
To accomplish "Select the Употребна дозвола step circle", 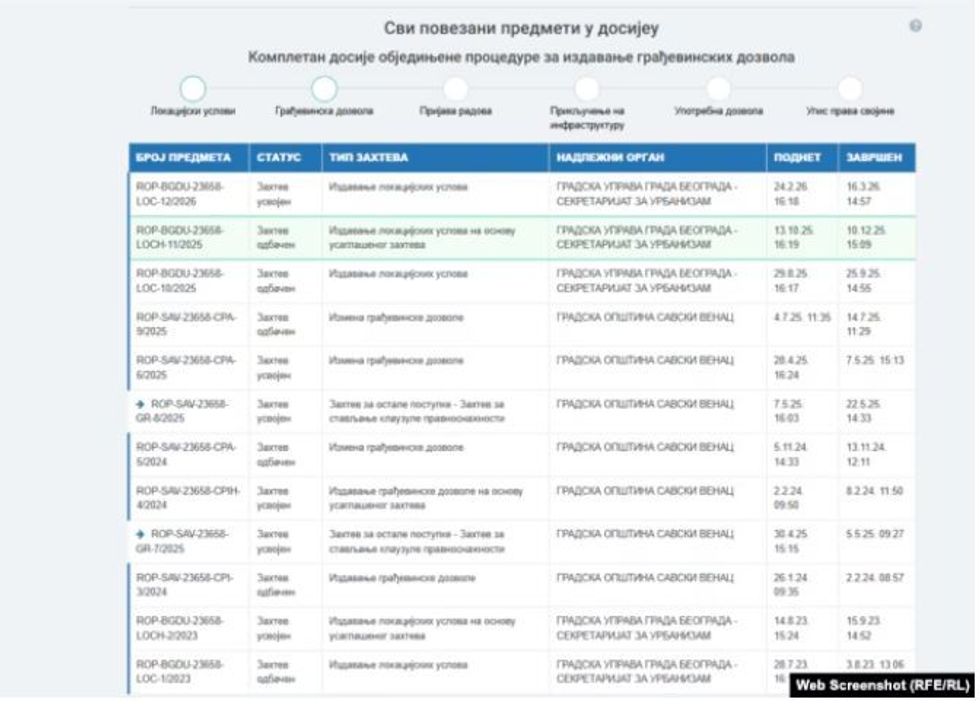I will coord(718,90).
